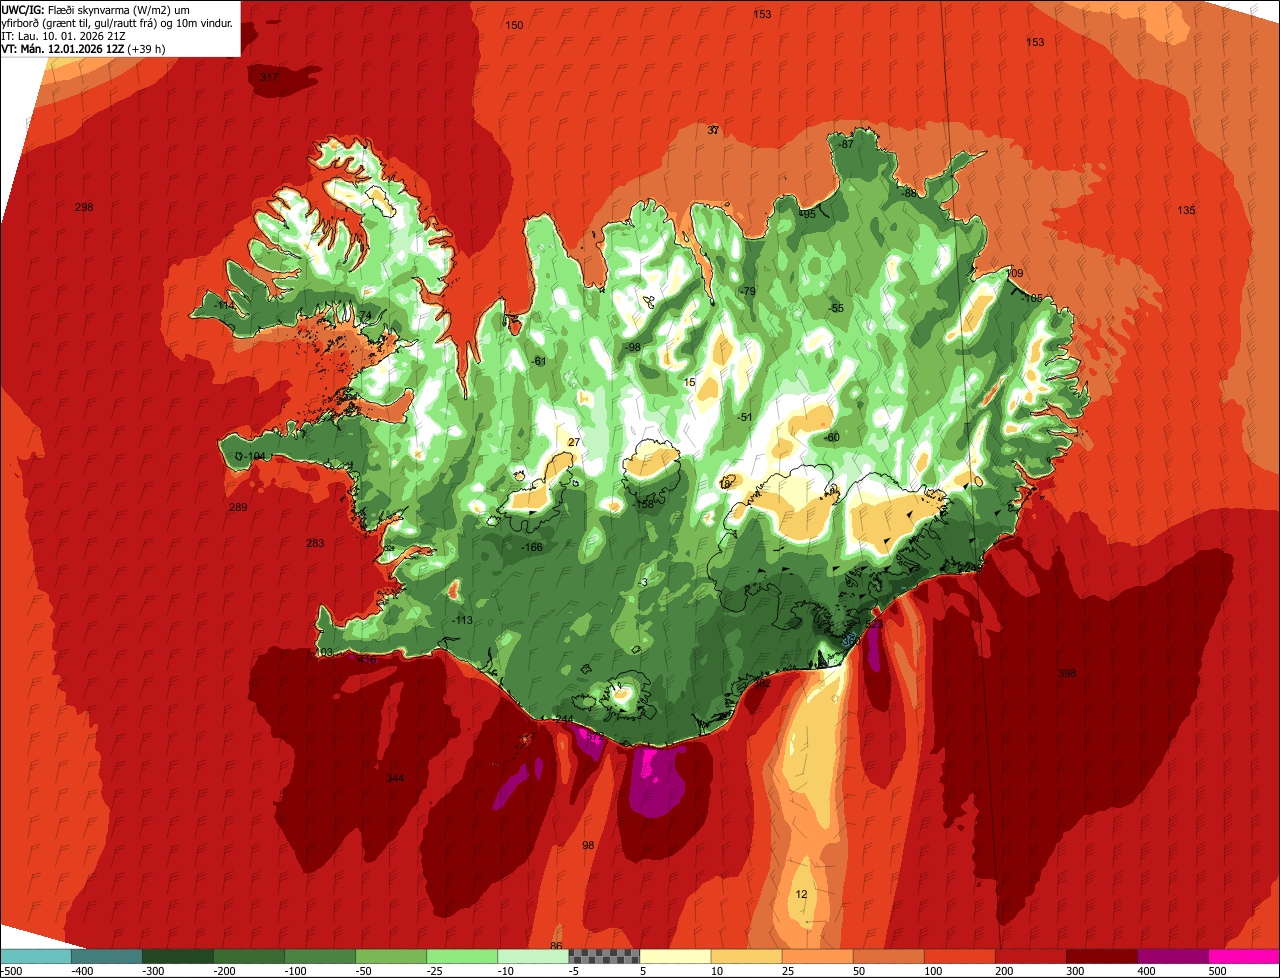1280x978 pixels.
Task: Click the legend swatch between -300 and -200
Action: pos(177,955)
